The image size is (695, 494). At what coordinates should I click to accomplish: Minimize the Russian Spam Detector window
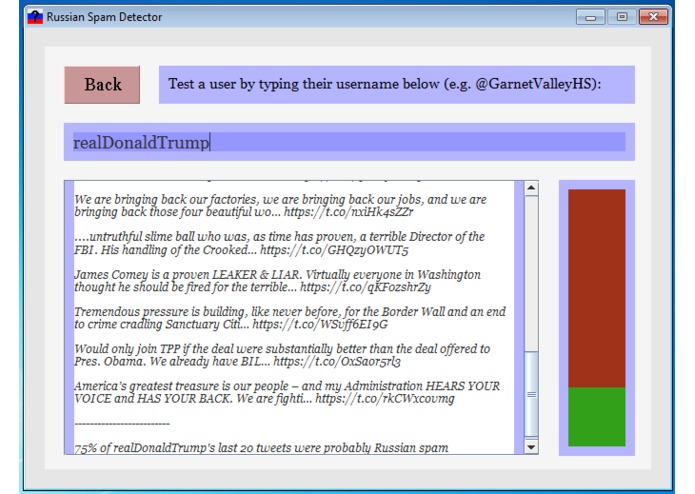590,17
